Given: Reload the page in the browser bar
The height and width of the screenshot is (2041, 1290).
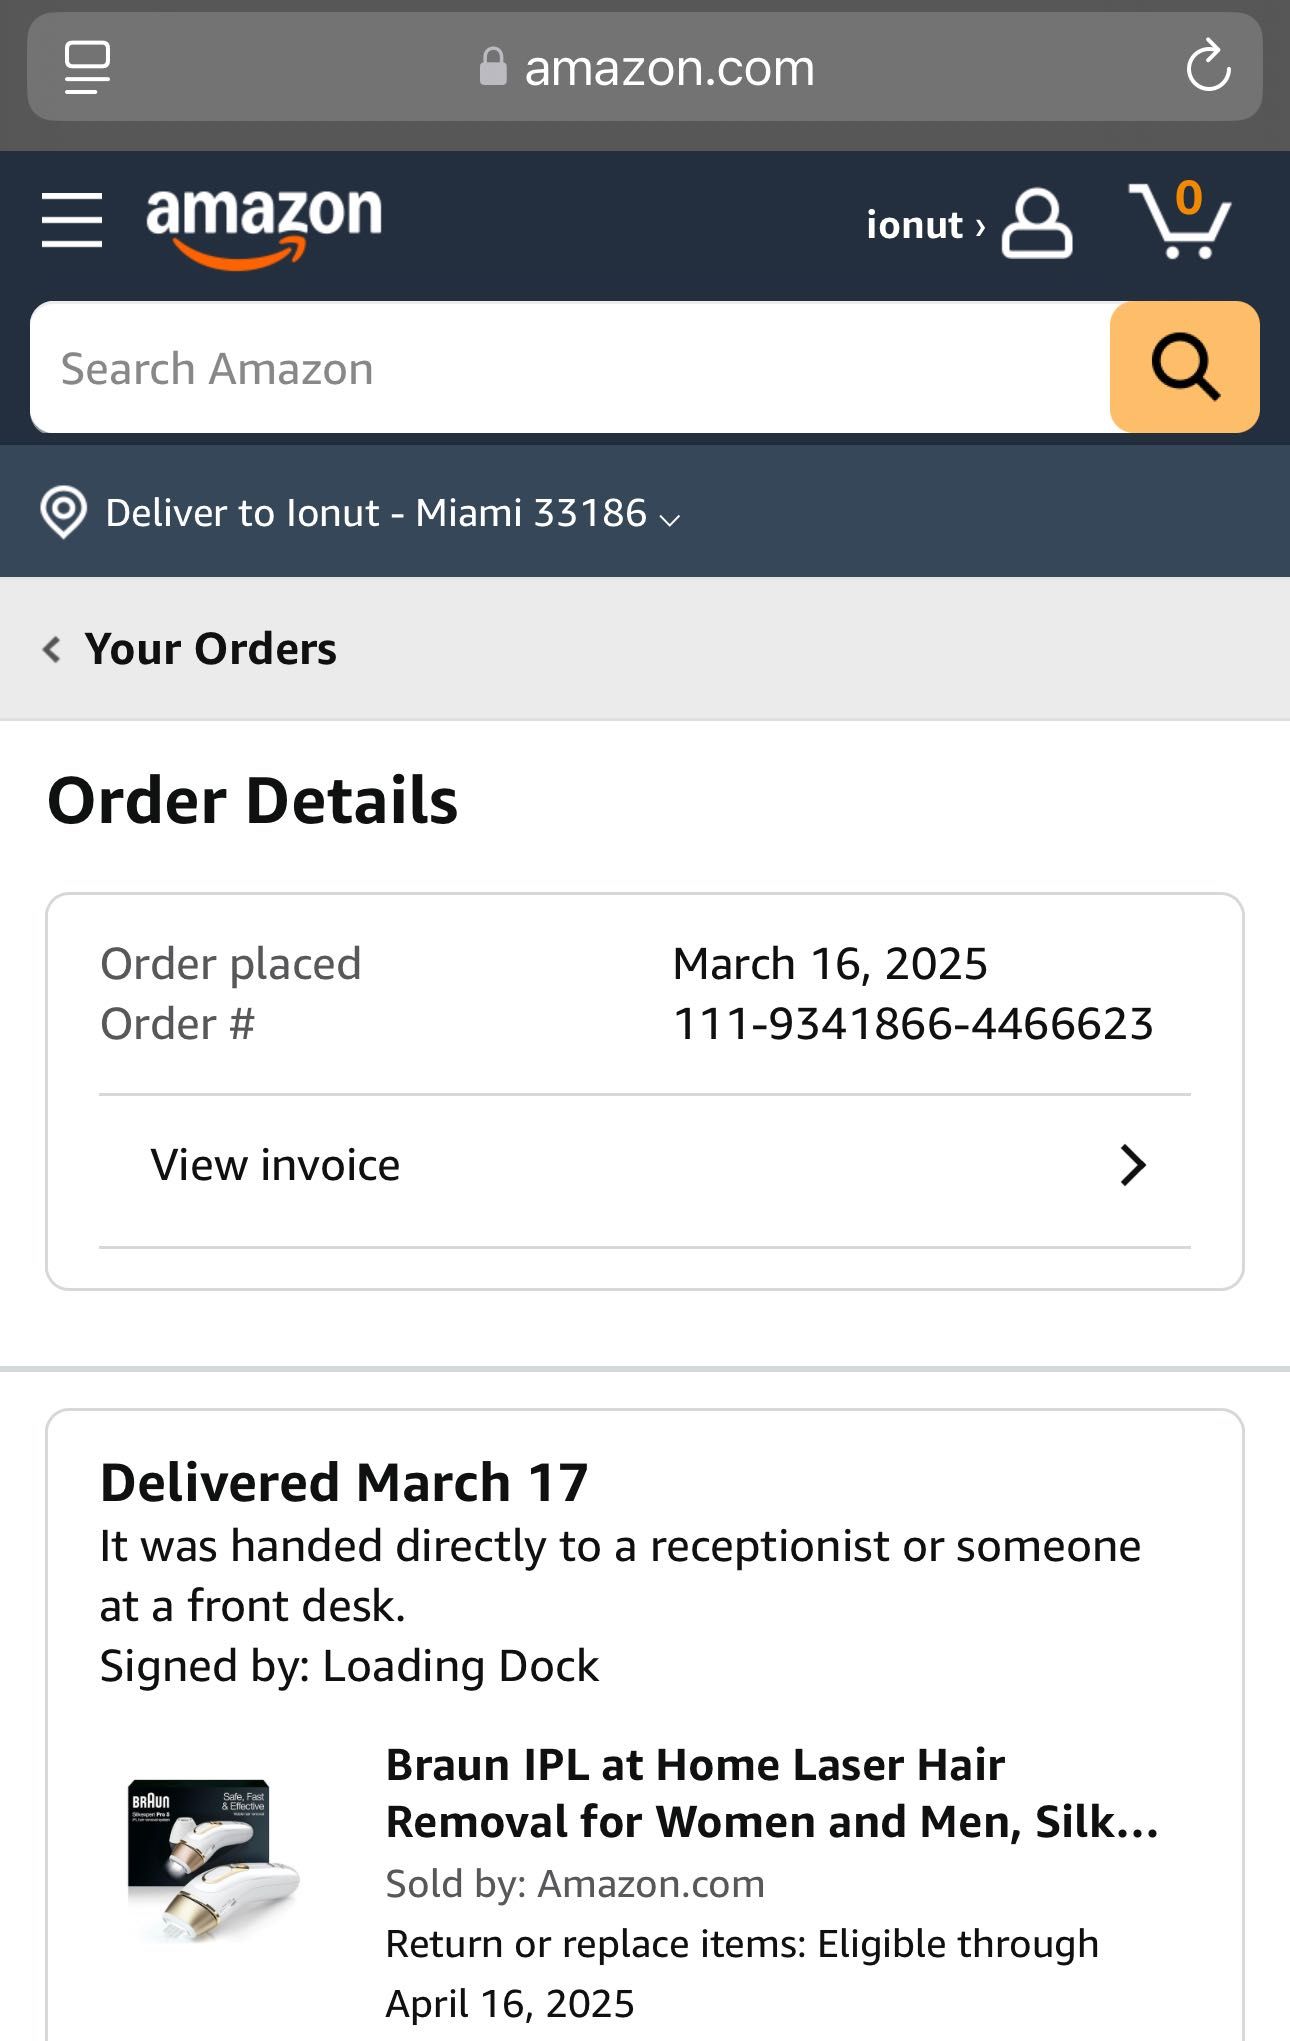Looking at the screenshot, I should coord(1208,67).
